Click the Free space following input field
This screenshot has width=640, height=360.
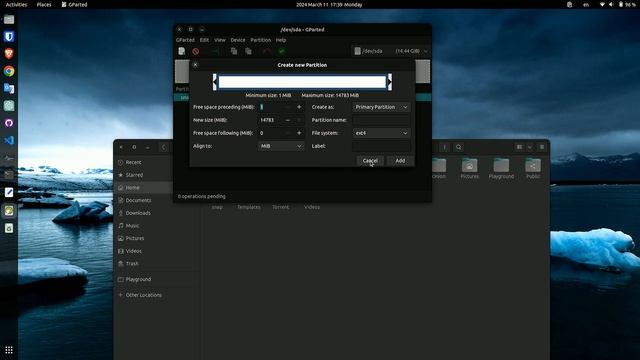point(271,133)
